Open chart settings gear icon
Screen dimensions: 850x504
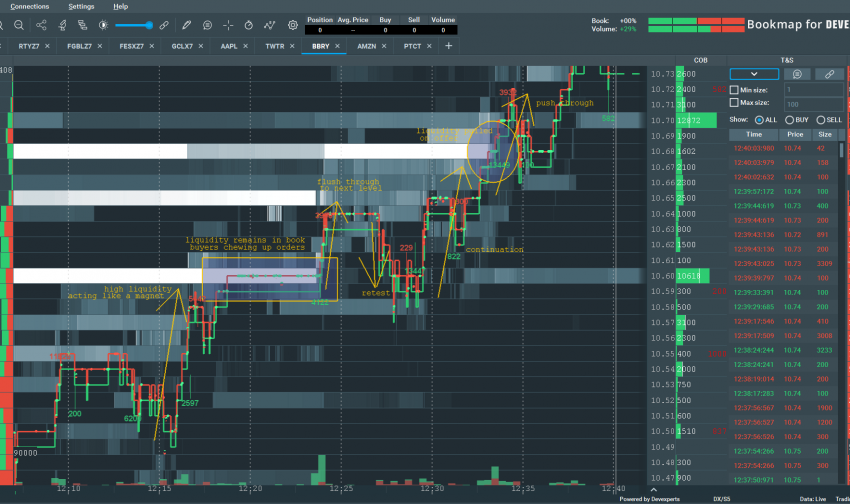pos(292,24)
